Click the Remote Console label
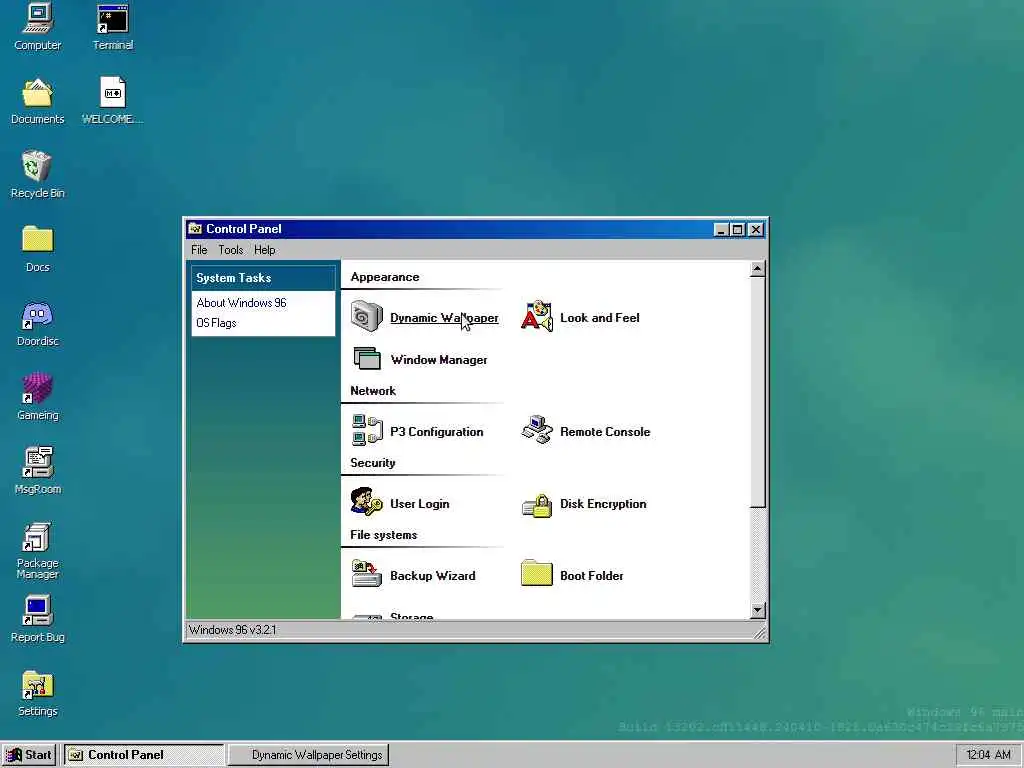Viewport: 1024px width, 768px height. 605,432
